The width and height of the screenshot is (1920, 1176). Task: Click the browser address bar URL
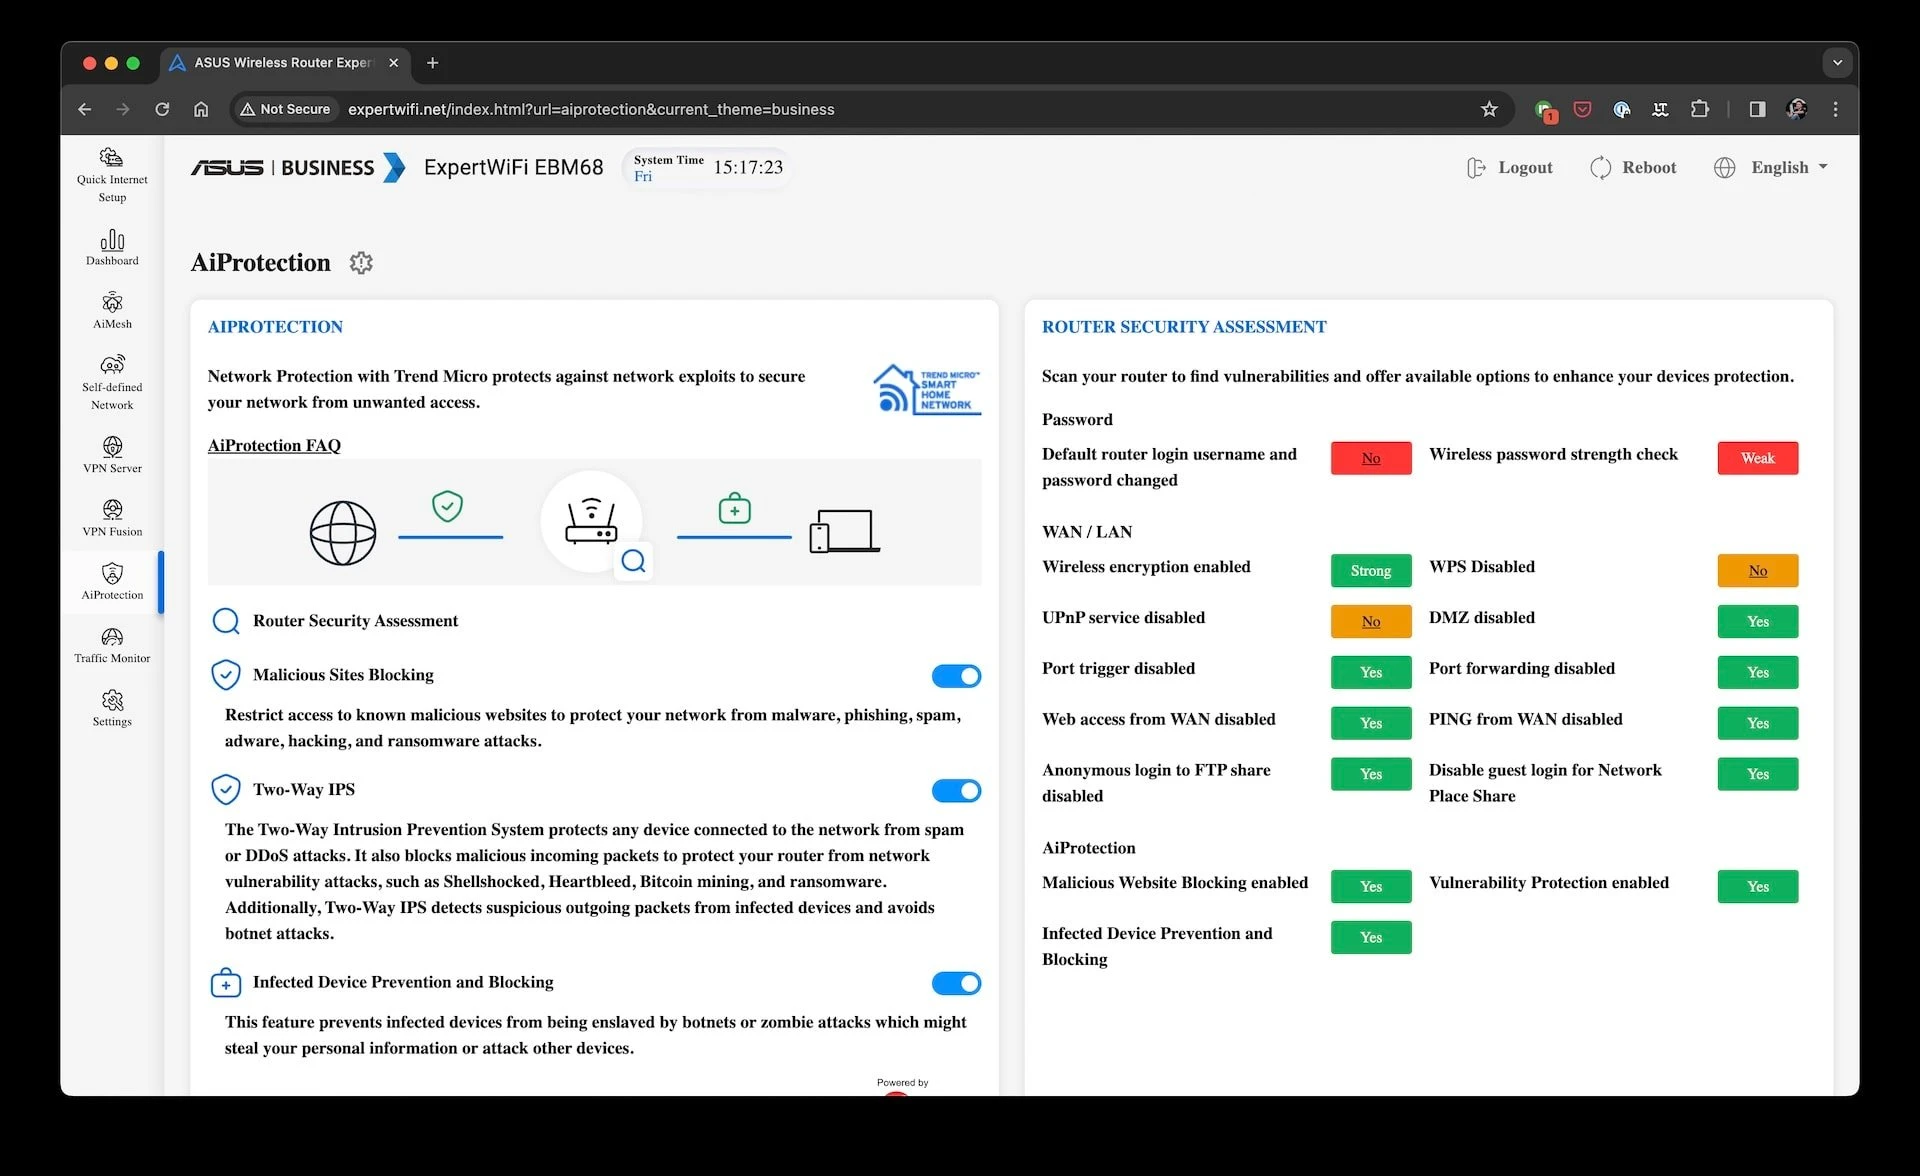click(x=591, y=109)
